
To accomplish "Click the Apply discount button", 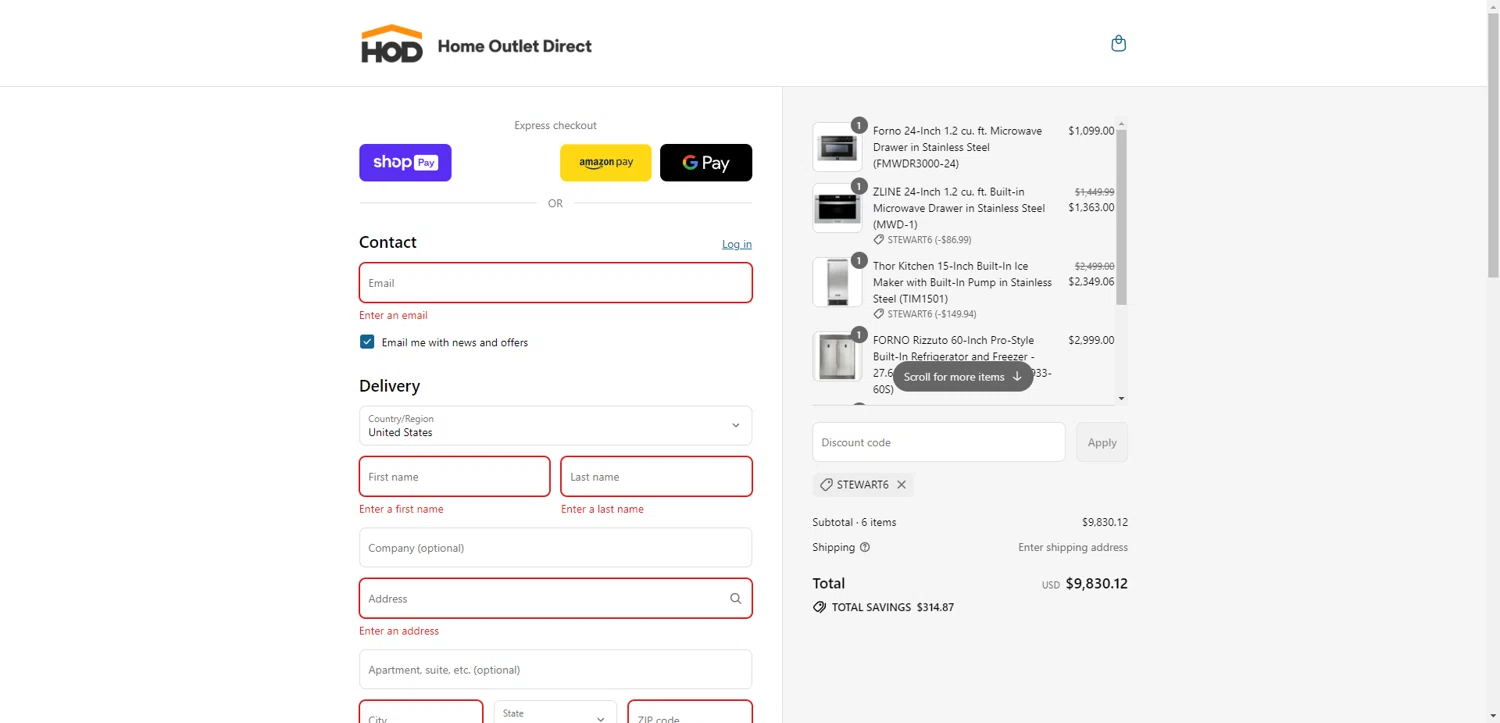I will pos(1102,442).
